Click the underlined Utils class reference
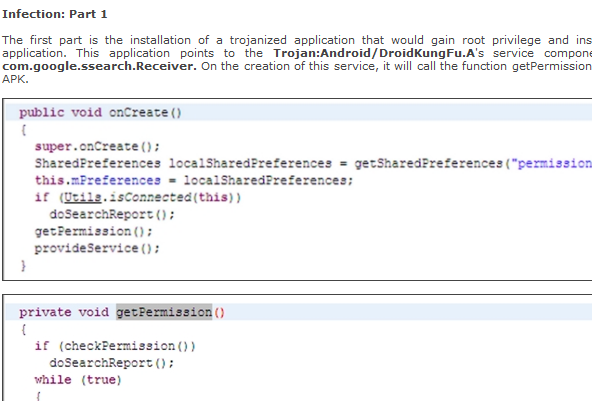This screenshot has width=592, height=401. click(x=83, y=197)
